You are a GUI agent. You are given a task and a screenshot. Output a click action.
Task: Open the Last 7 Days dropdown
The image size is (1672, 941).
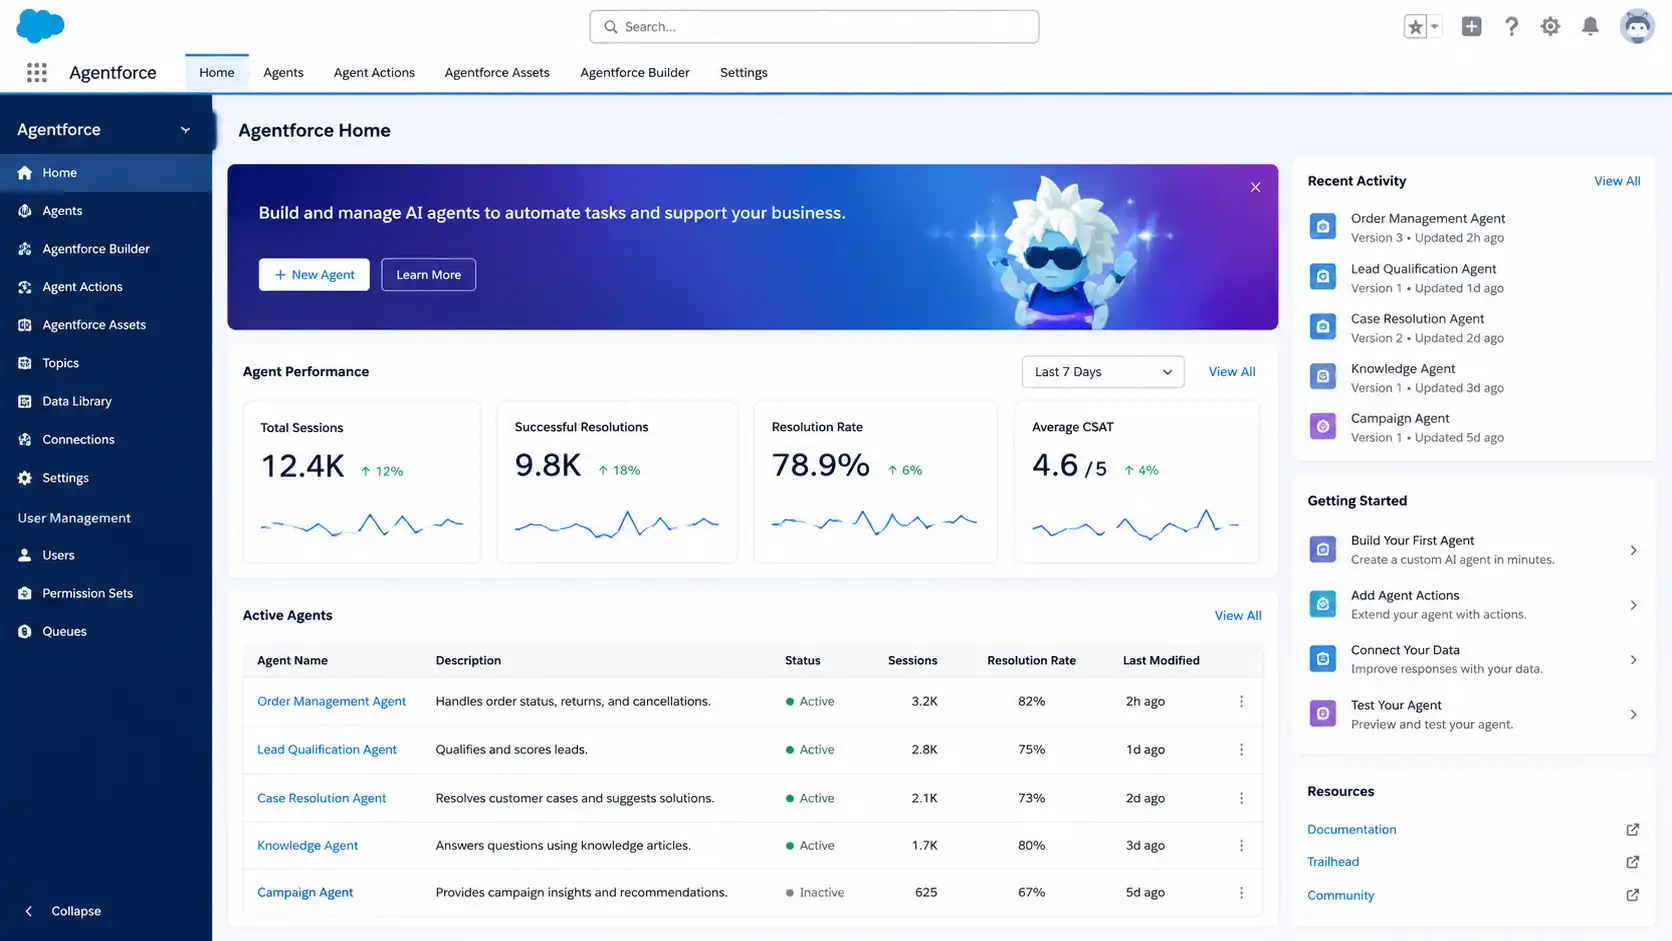click(1102, 372)
